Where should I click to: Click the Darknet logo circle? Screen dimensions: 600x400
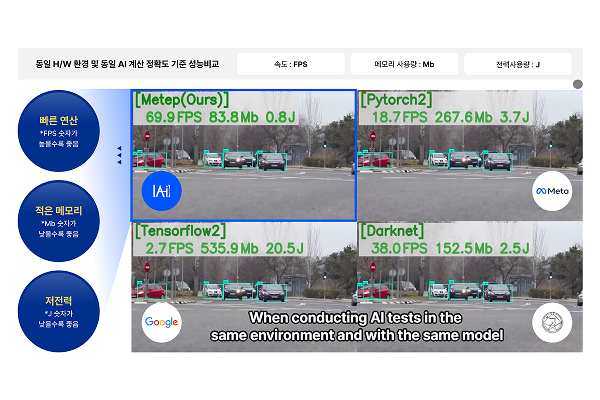pos(551,322)
